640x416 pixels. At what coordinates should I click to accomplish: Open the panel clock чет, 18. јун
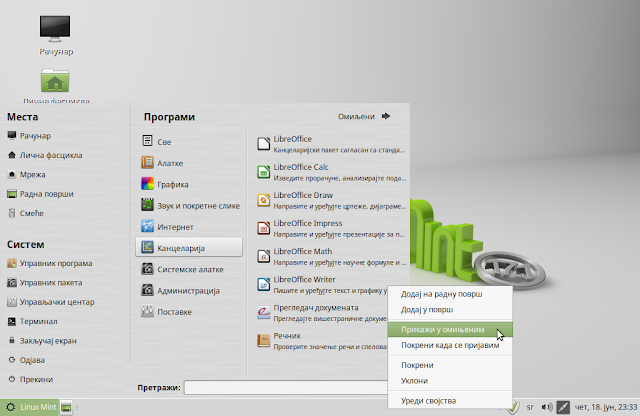[x=605, y=407]
